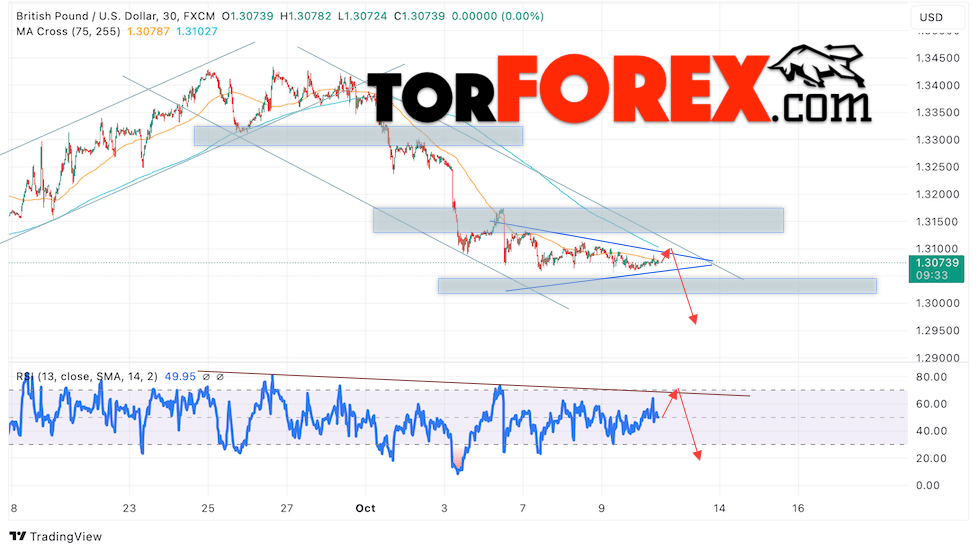Screen dimensions: 978x552
Task: Click the 40.00 RSI axis label
Action: [x=931, y=431]
